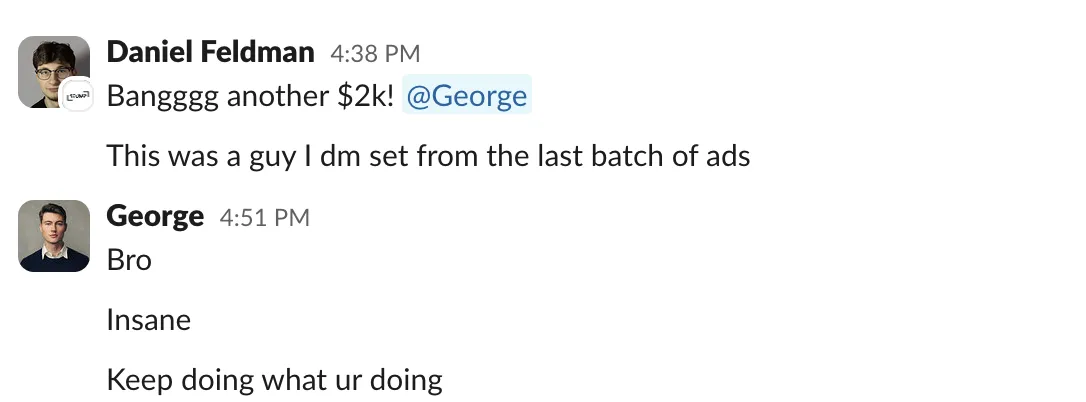Click the word "Keep" in George's message

coord(136,380)
